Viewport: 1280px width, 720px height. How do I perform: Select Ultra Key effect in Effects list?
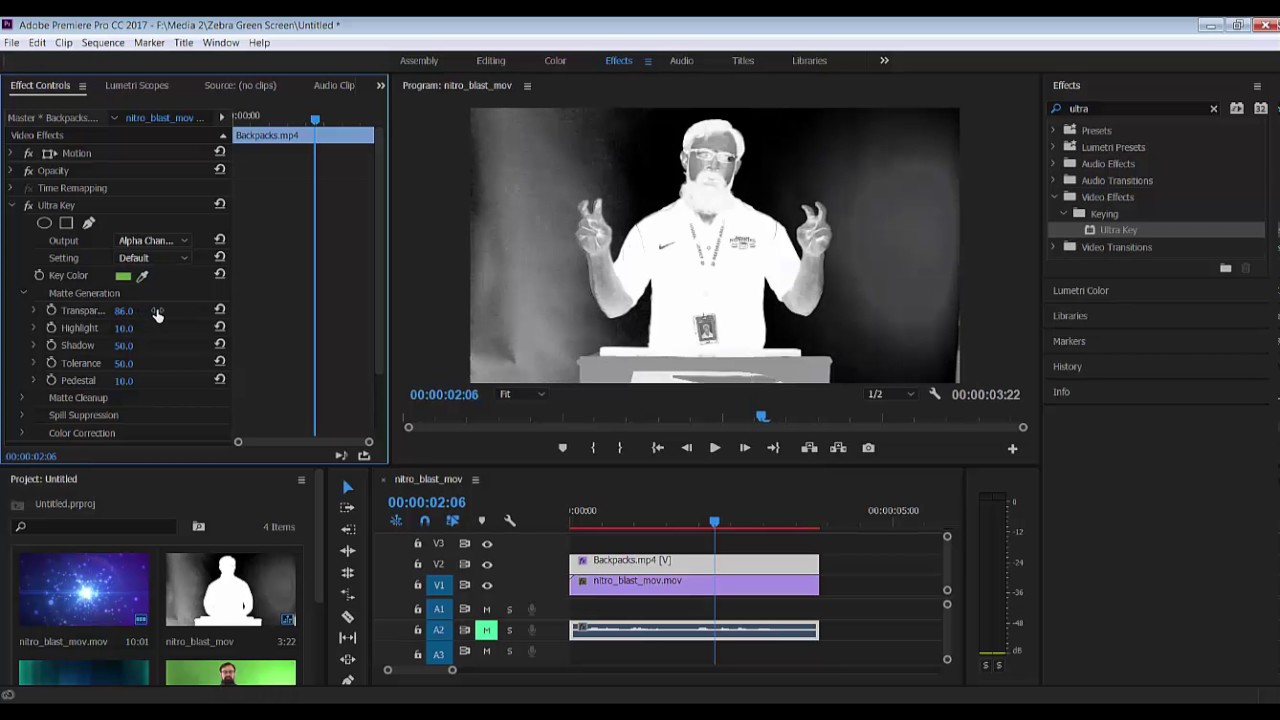1118,230
